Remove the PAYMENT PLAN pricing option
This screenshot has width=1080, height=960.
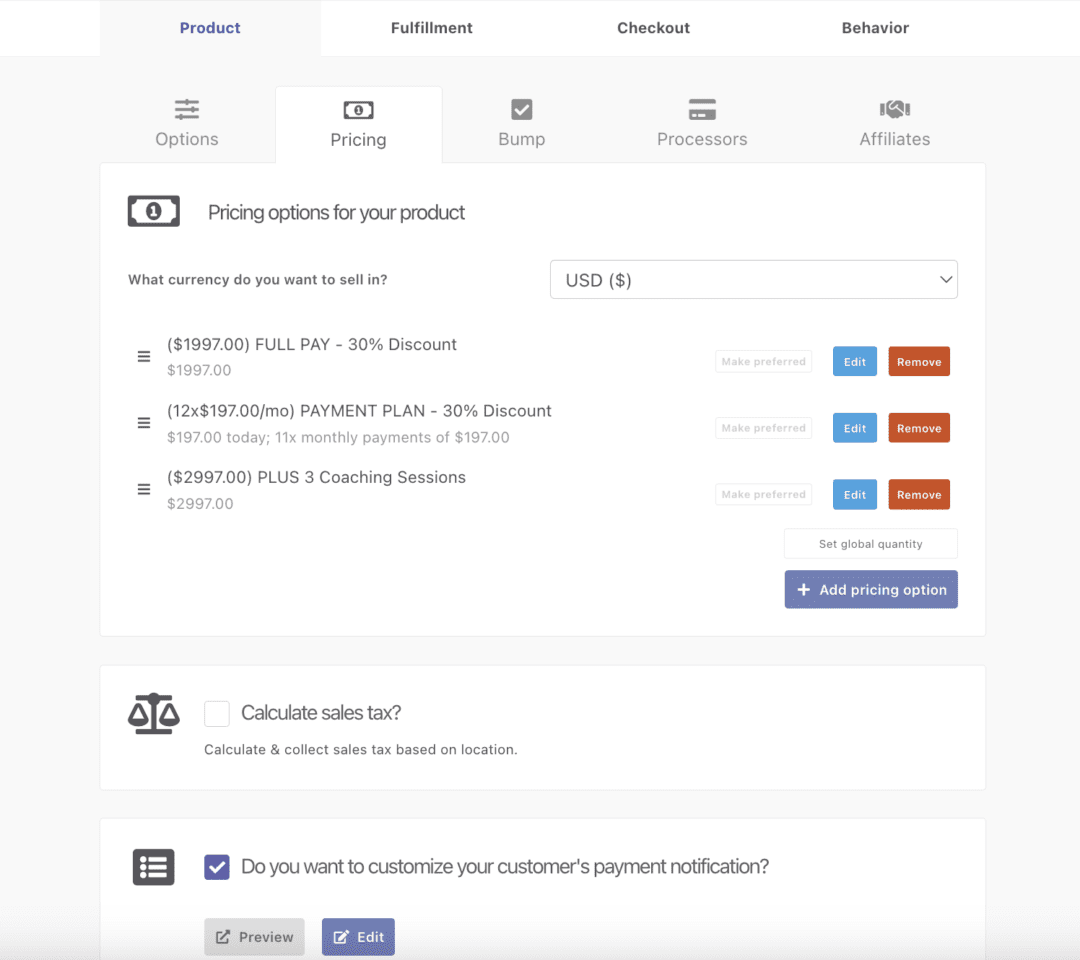pyautogui.click(x=919, y=428)
